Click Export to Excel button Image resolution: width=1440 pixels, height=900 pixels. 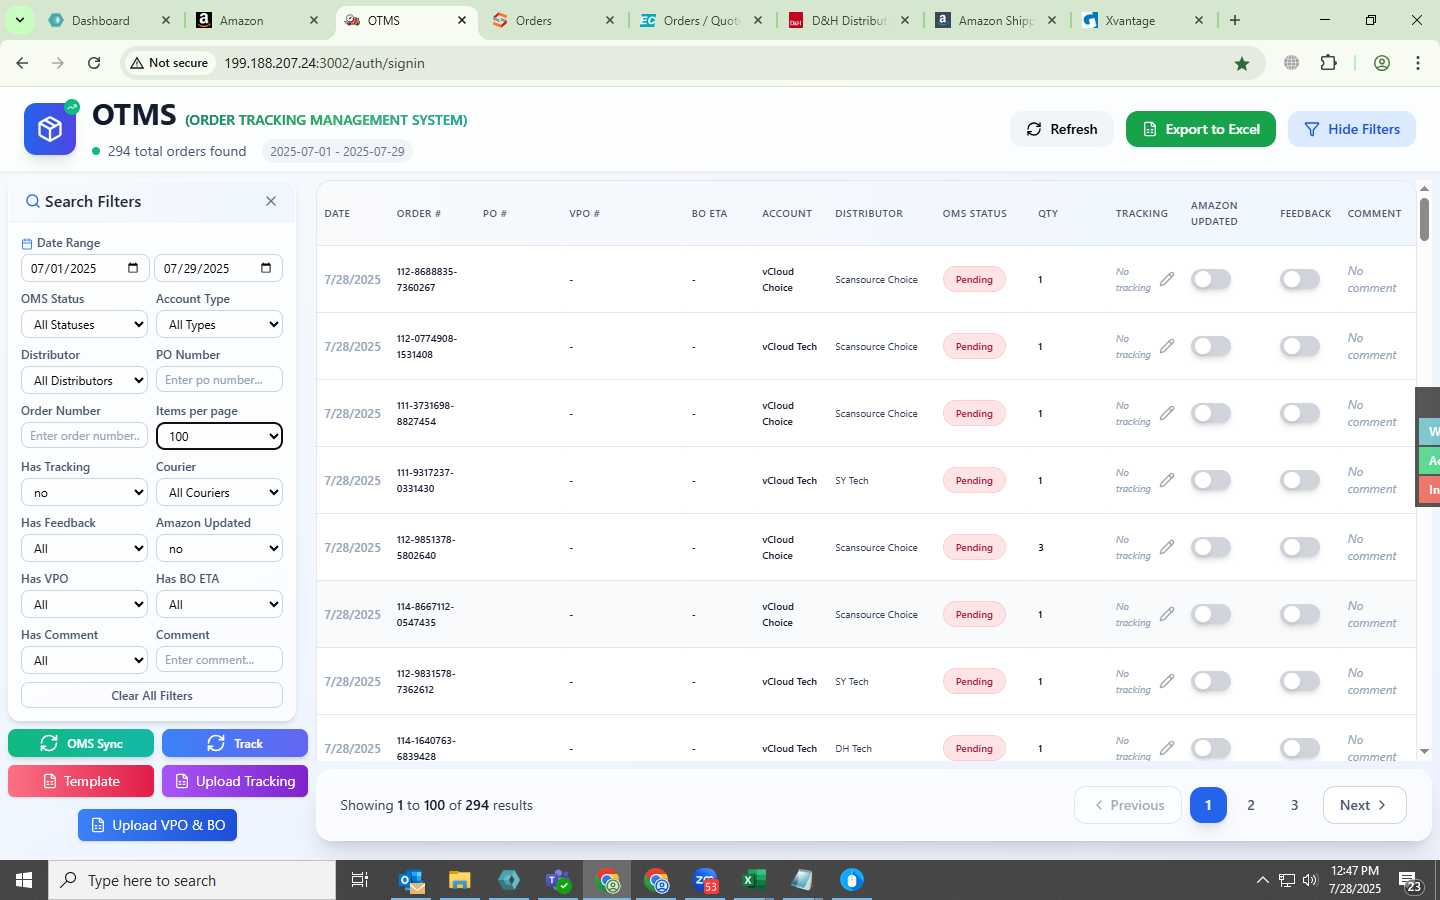tap(1201, 129)
